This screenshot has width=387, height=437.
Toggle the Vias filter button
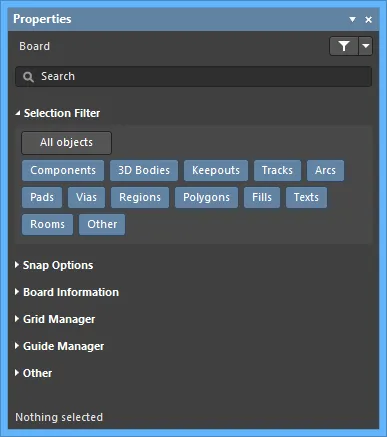86,197
